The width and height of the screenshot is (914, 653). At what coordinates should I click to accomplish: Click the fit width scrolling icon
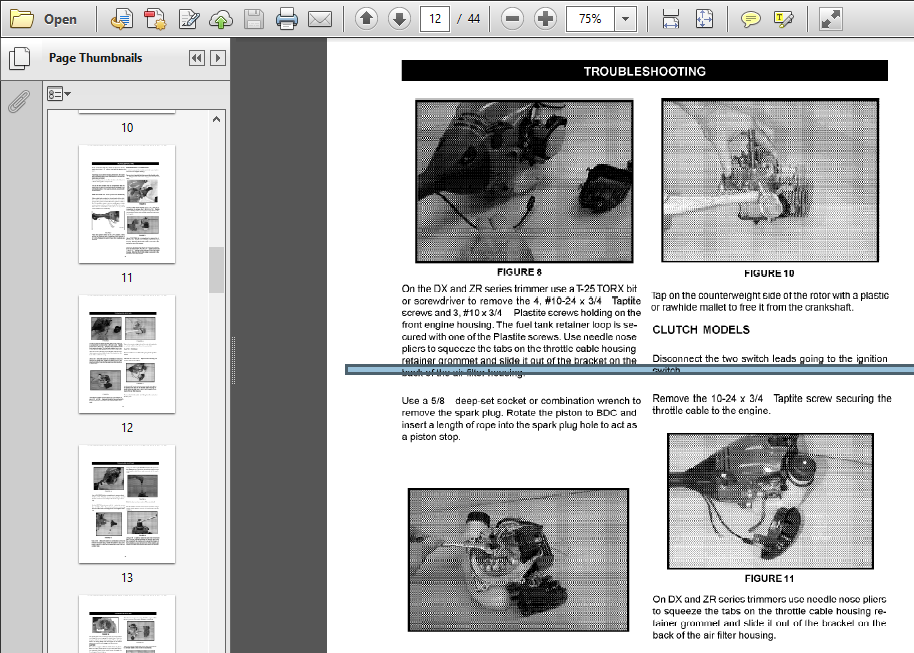click(x=671, y=19)
